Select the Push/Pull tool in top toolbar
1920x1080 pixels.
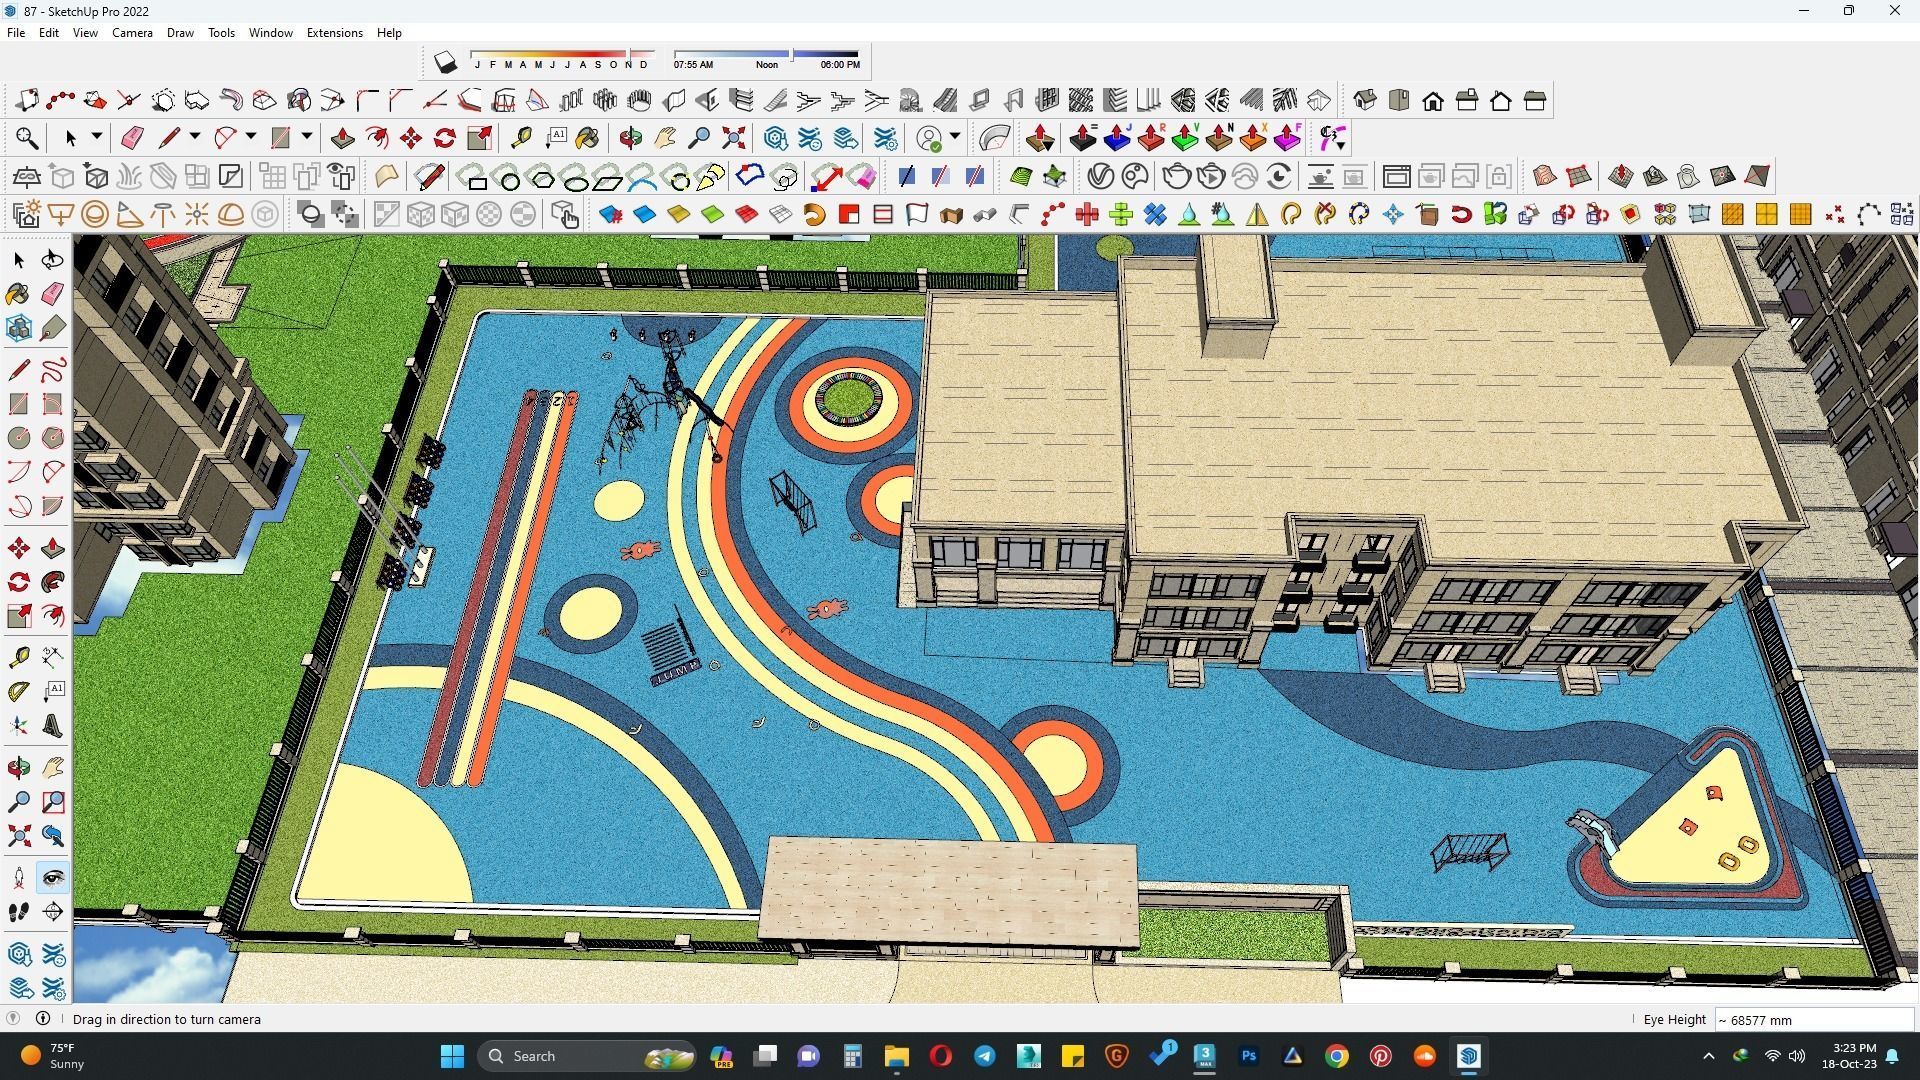(x=343, y=138)
